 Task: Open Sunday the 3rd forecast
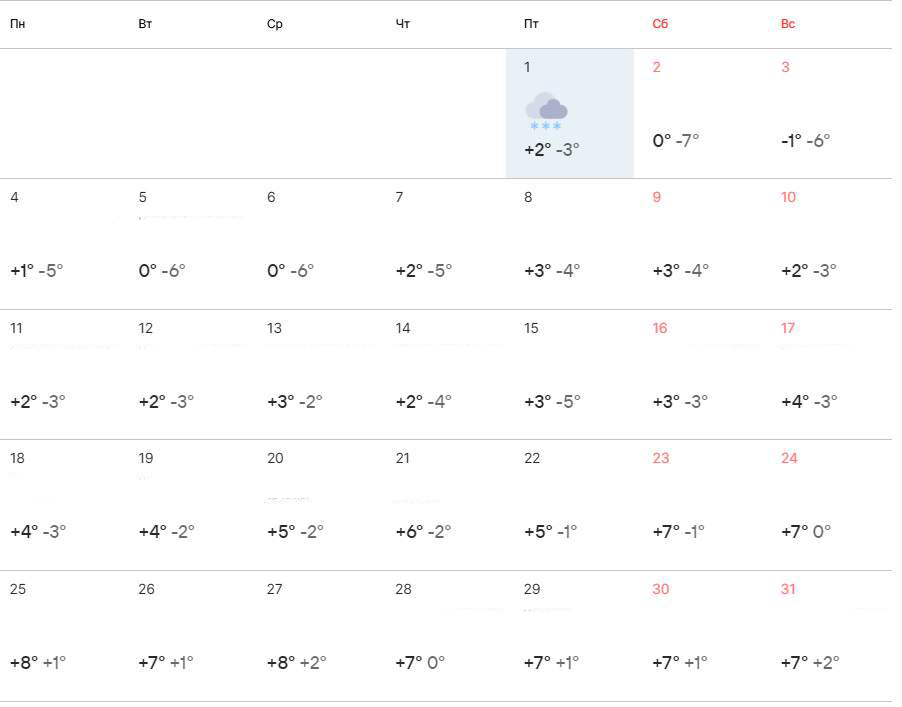826,114
